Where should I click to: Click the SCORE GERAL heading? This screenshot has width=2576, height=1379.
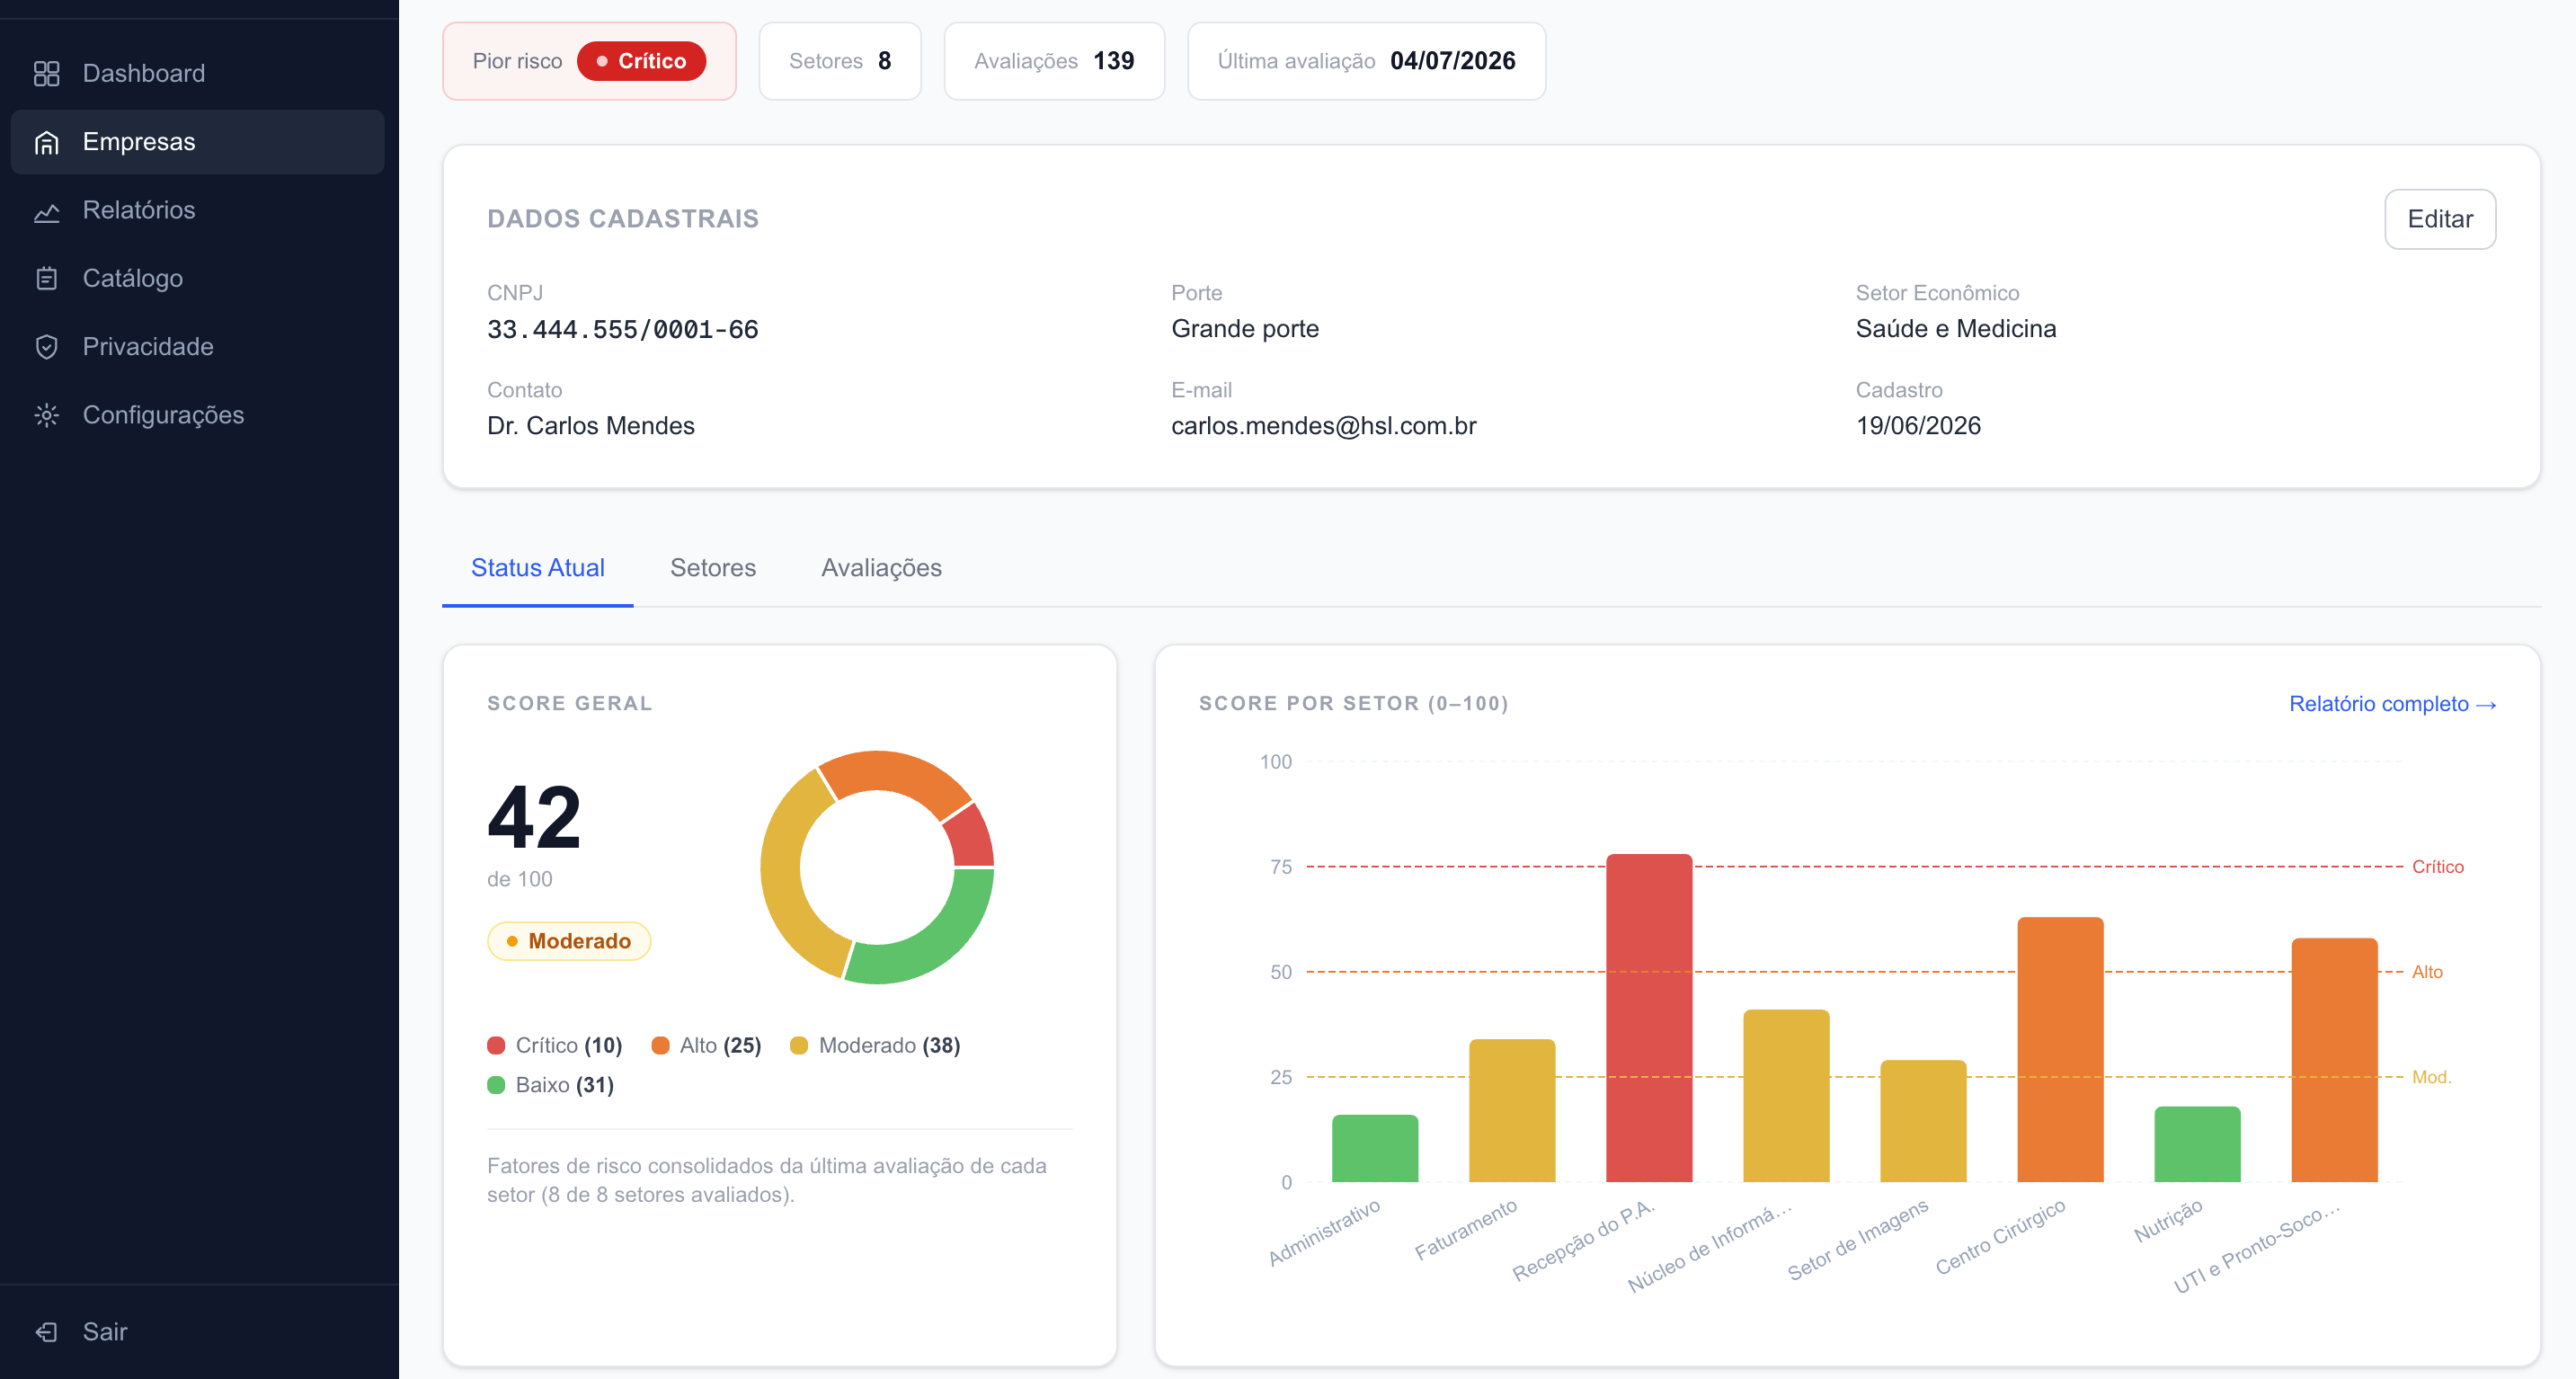coord(569,704)
